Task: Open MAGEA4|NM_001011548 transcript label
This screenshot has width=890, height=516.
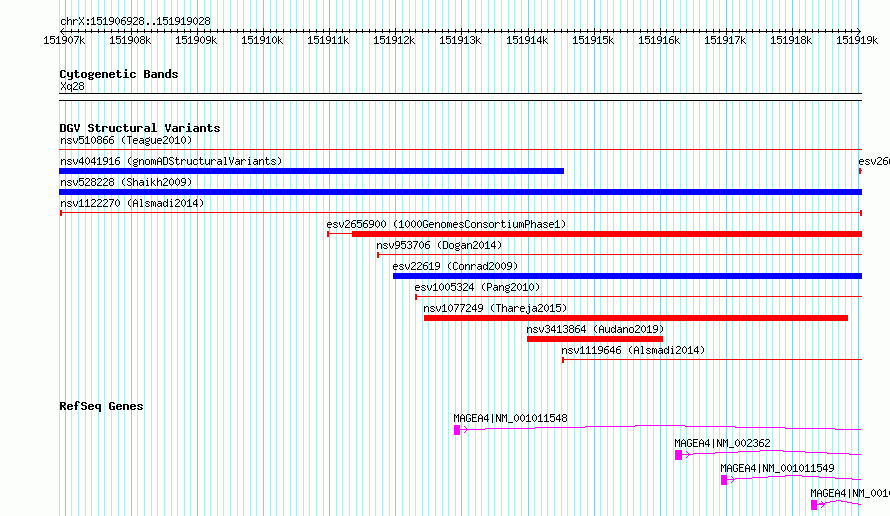Action: [x=510, y=418]
